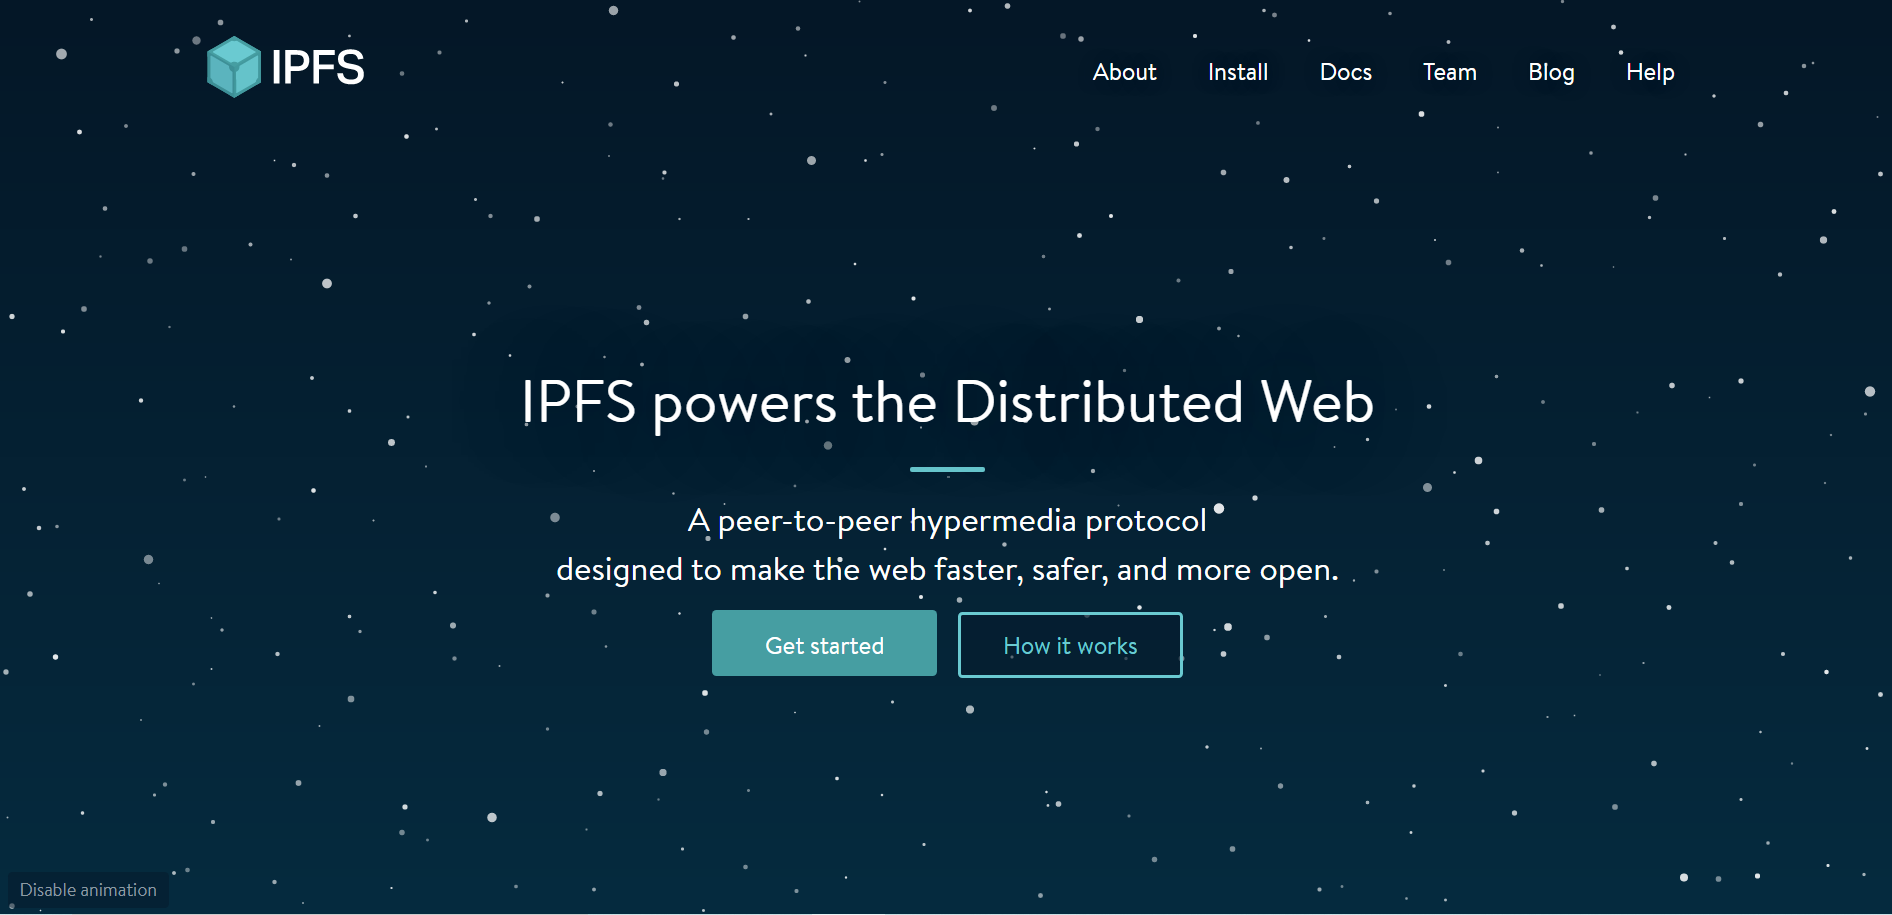The width and height of the screenshot is (1892, 915).
Task: Open the About menu item
Action: point(1124,72)
